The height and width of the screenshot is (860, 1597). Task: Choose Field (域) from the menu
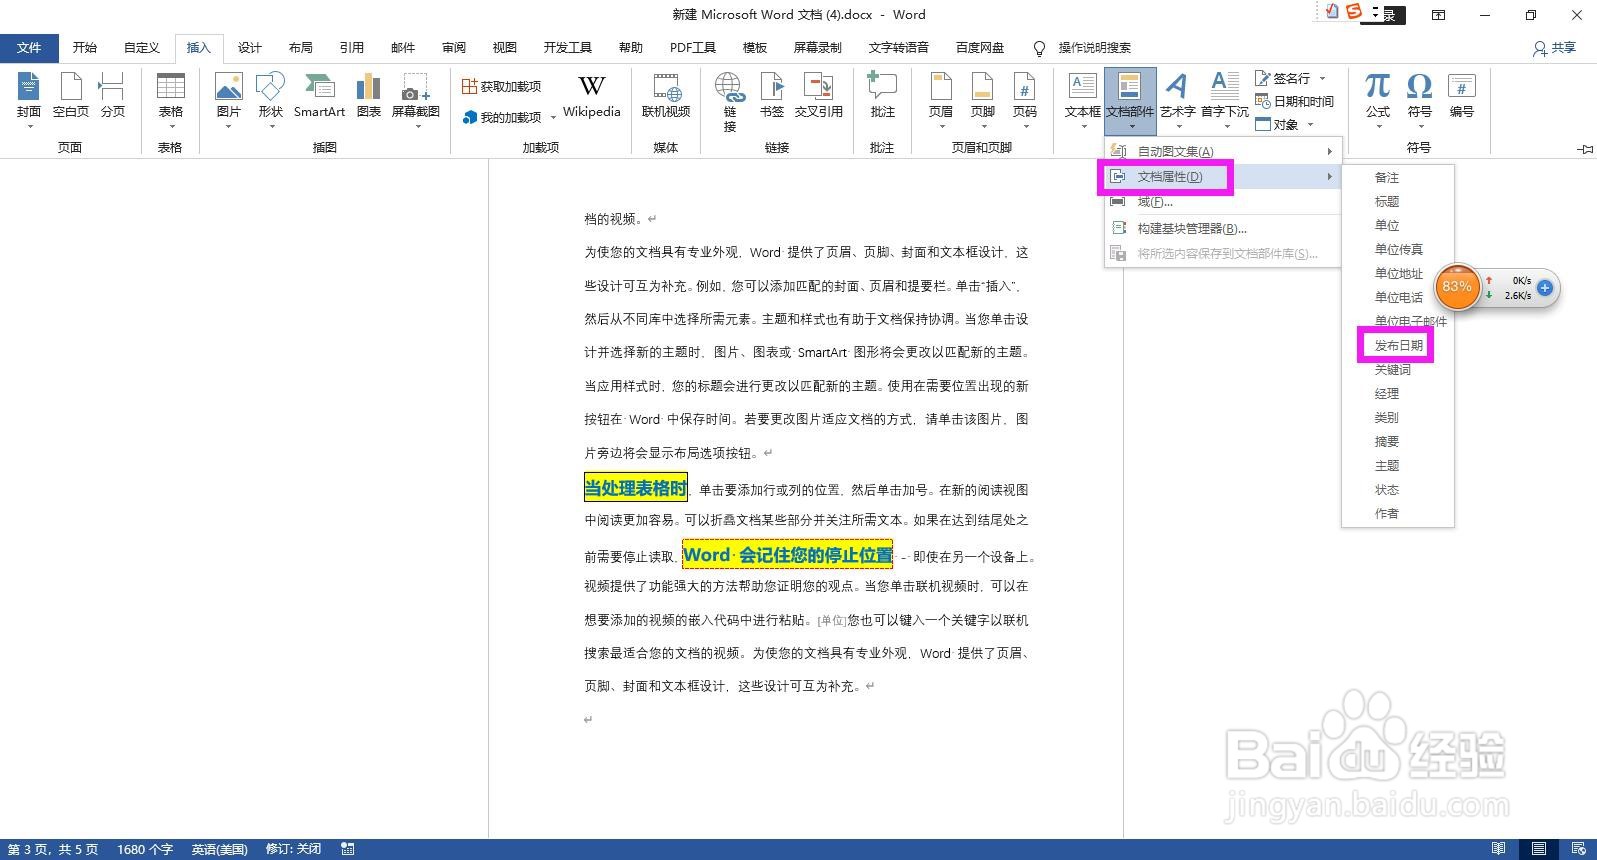[1223, 202]
